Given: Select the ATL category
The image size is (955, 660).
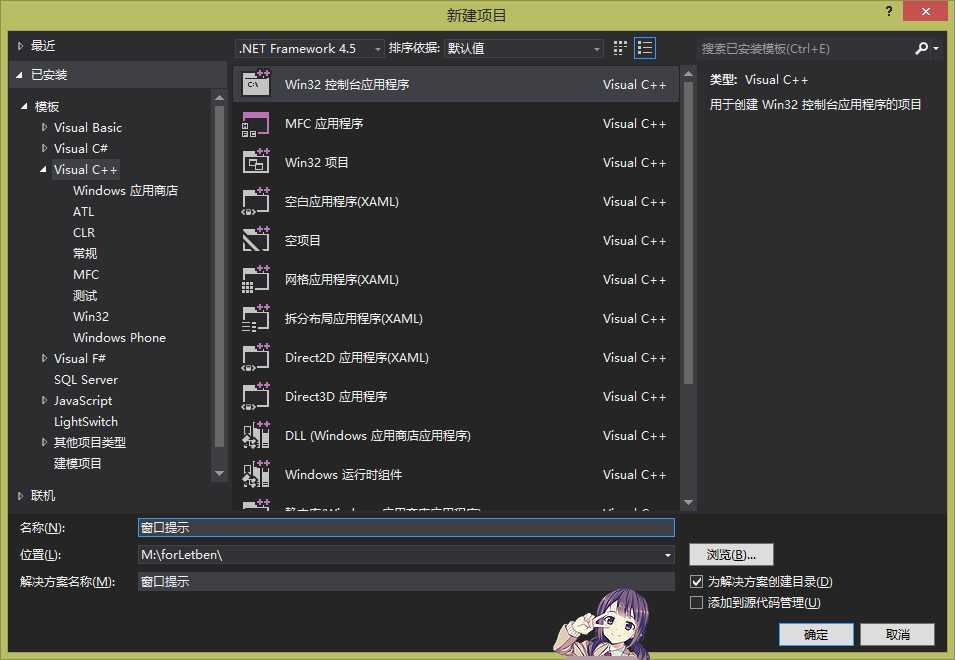Looking at the screenshot, I should pos(83,211).
